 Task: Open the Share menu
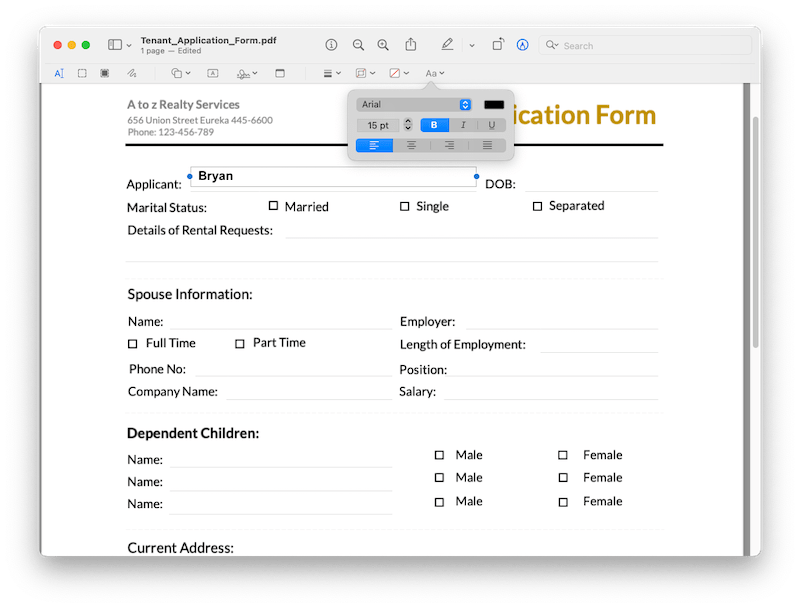pos(411,44)
